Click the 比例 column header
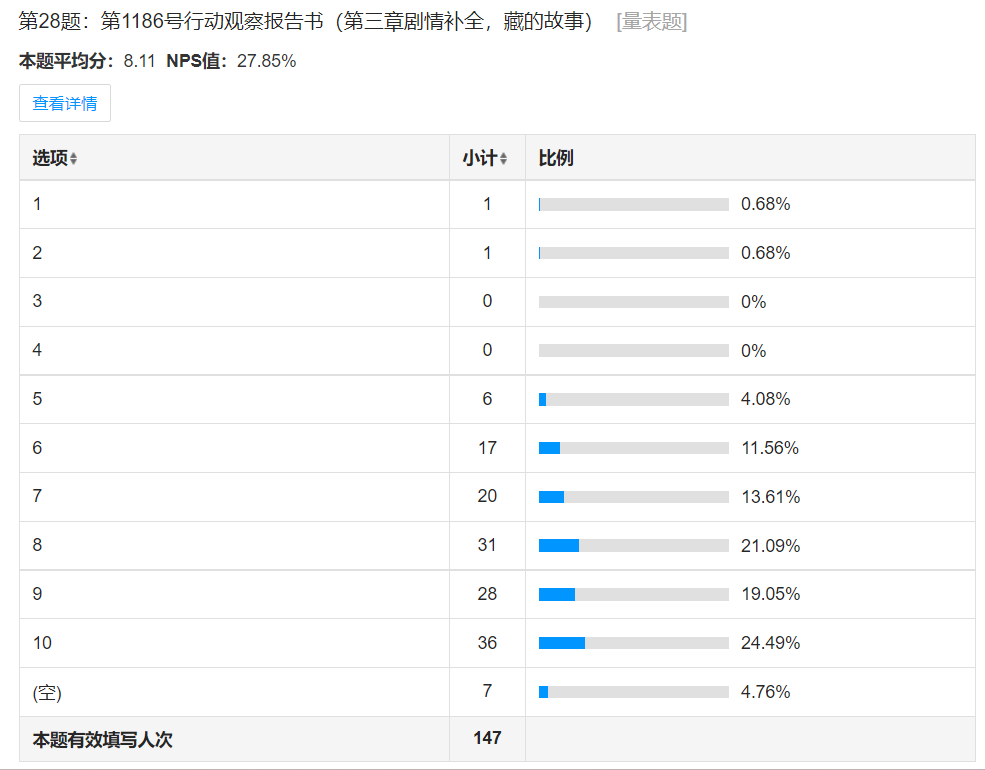This screenshot has height=770, width=985. 556,158
